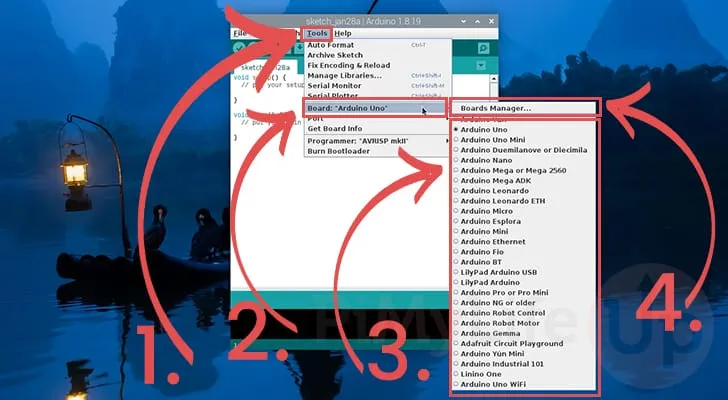Select Arduino Industrial 101 board
The height and width of the screenshot is (400, 728).
524,364
